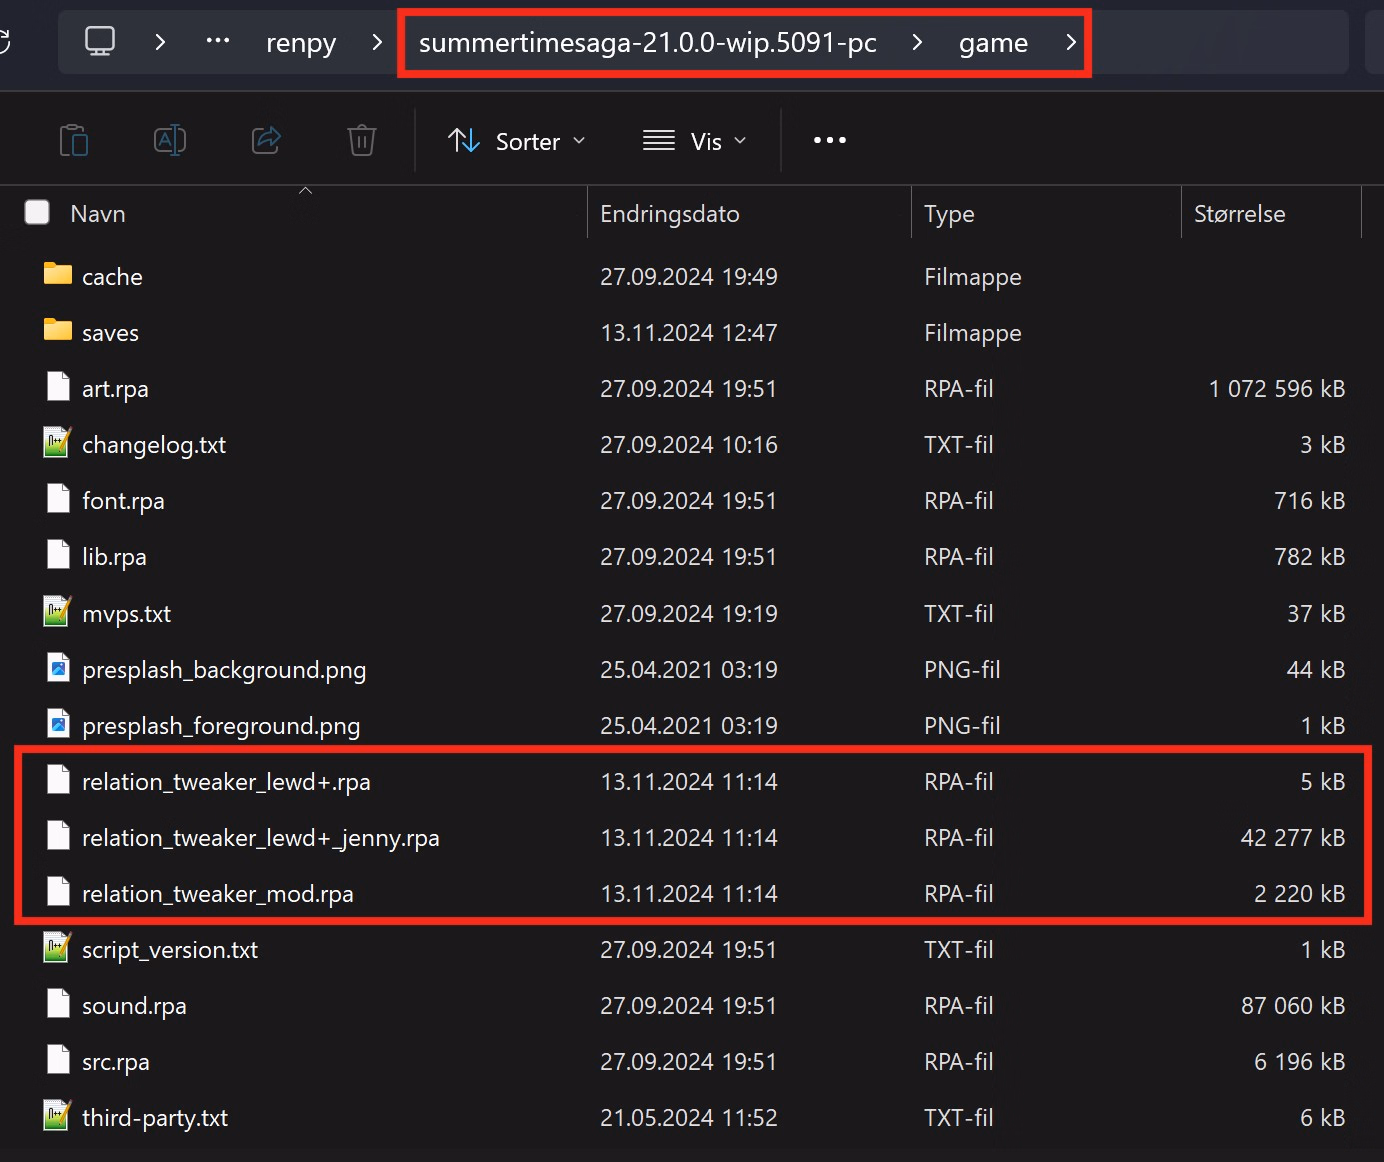Screen dimensions: 1384x1162
Task: Show hidden breadcrumb folders via ellipsis
Action: [x=218, y=41]
